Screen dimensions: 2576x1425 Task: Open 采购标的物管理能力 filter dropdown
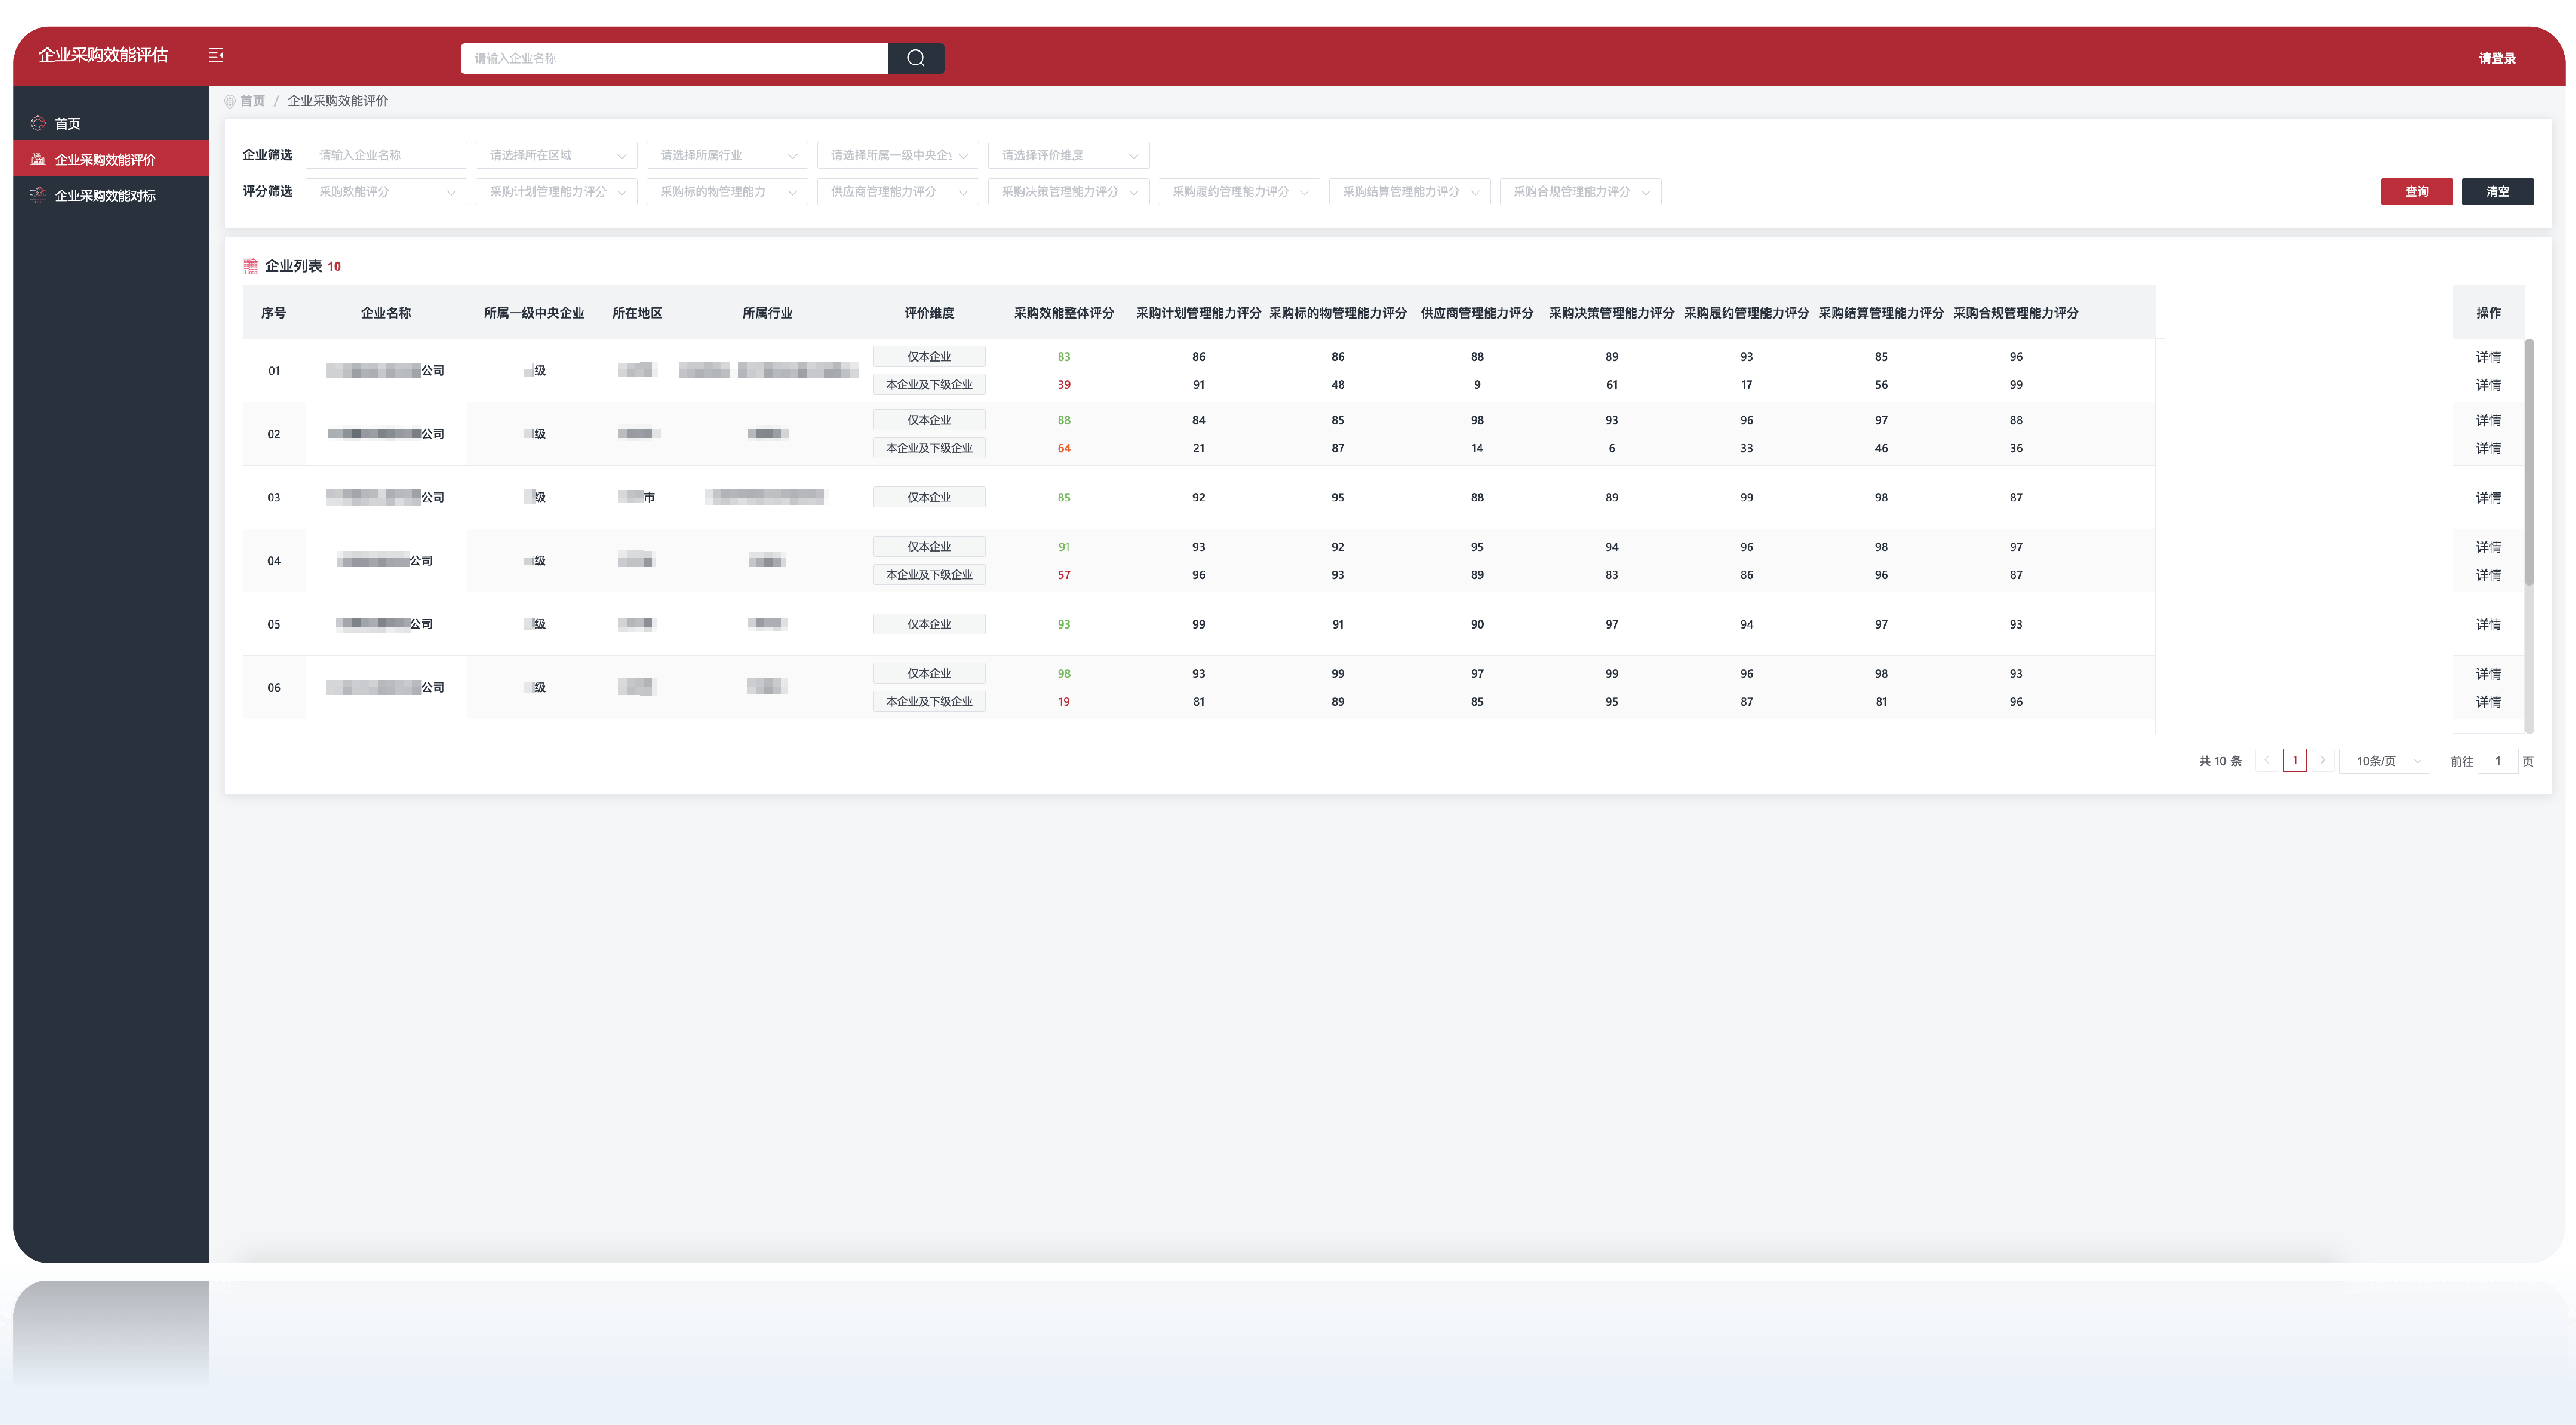click(727, 191)
